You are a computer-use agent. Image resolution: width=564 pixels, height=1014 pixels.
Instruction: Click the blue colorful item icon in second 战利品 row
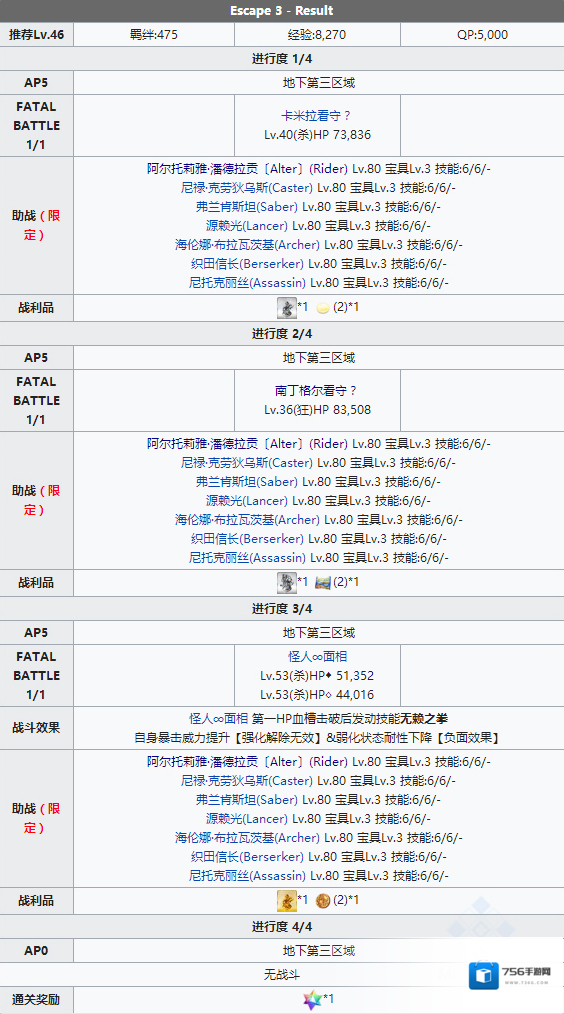323,583
